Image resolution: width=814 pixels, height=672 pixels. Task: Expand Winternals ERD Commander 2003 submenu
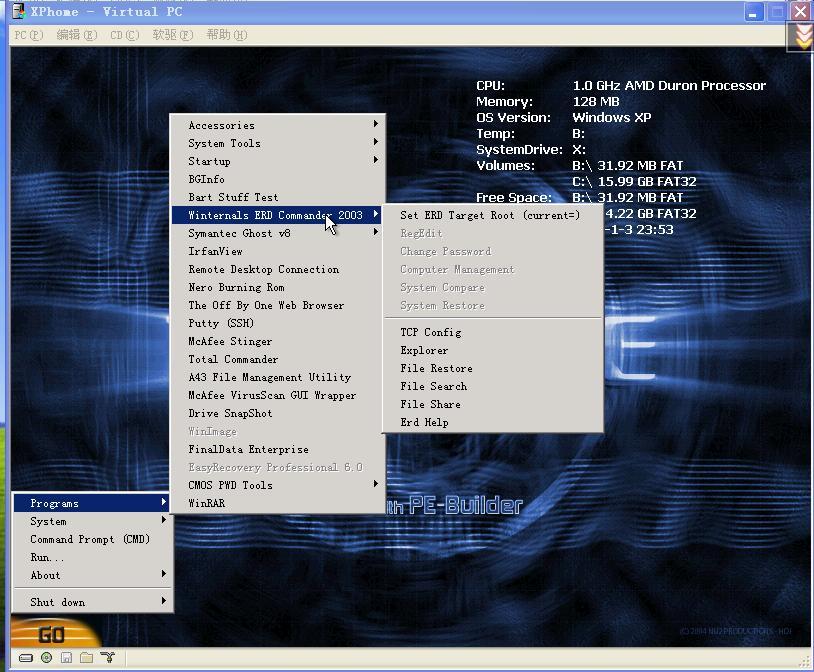click(x=277, y=215)
